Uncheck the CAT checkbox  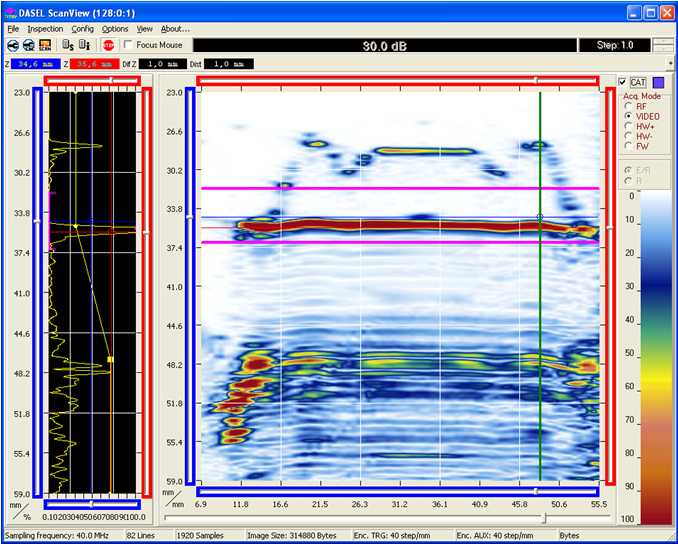(622, 82)
